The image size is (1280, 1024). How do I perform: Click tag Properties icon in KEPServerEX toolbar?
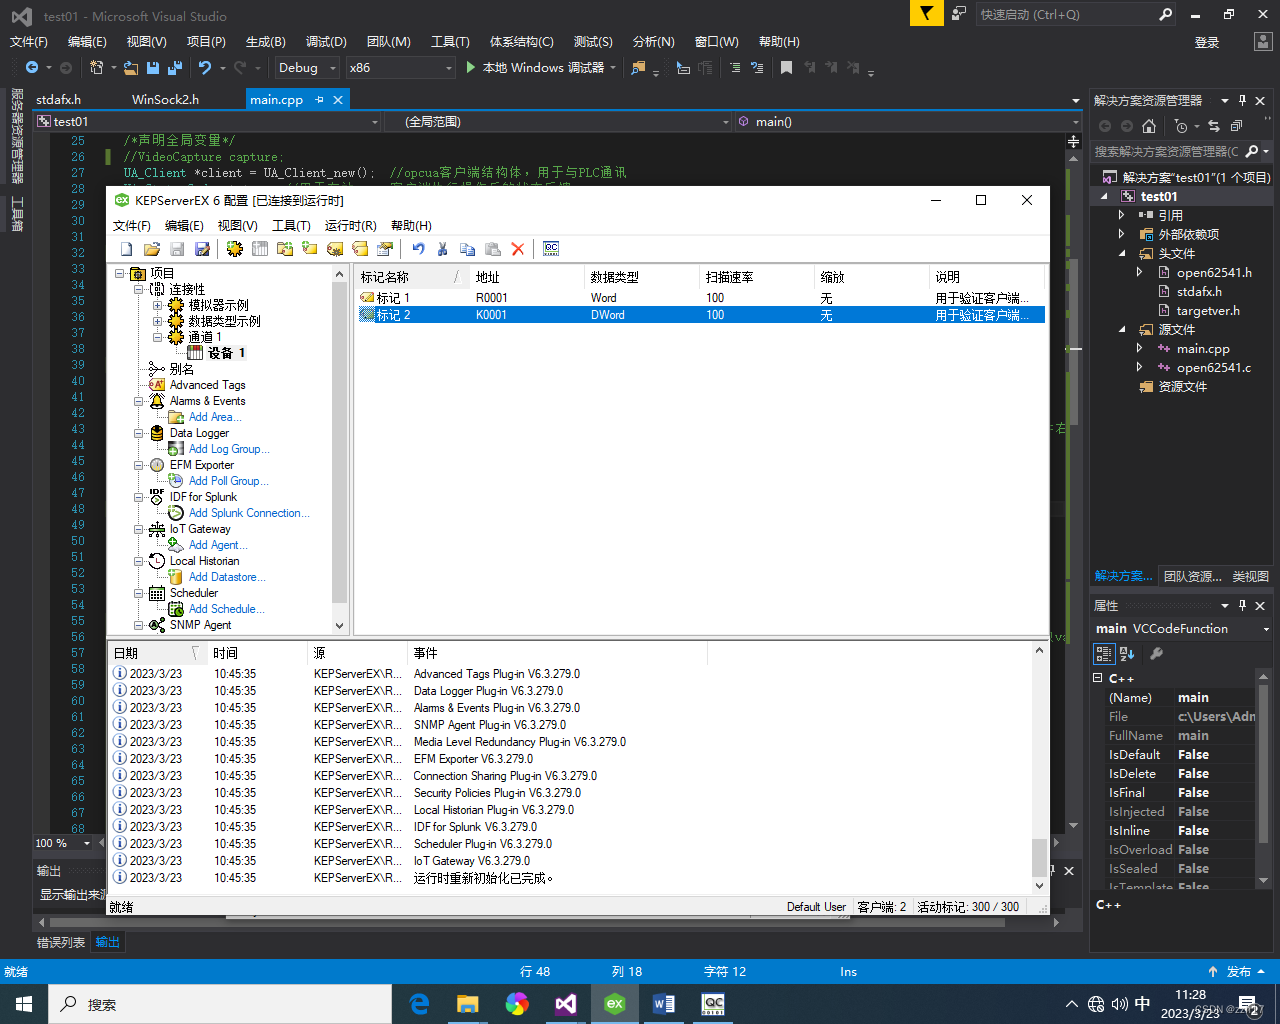point(385,249)
